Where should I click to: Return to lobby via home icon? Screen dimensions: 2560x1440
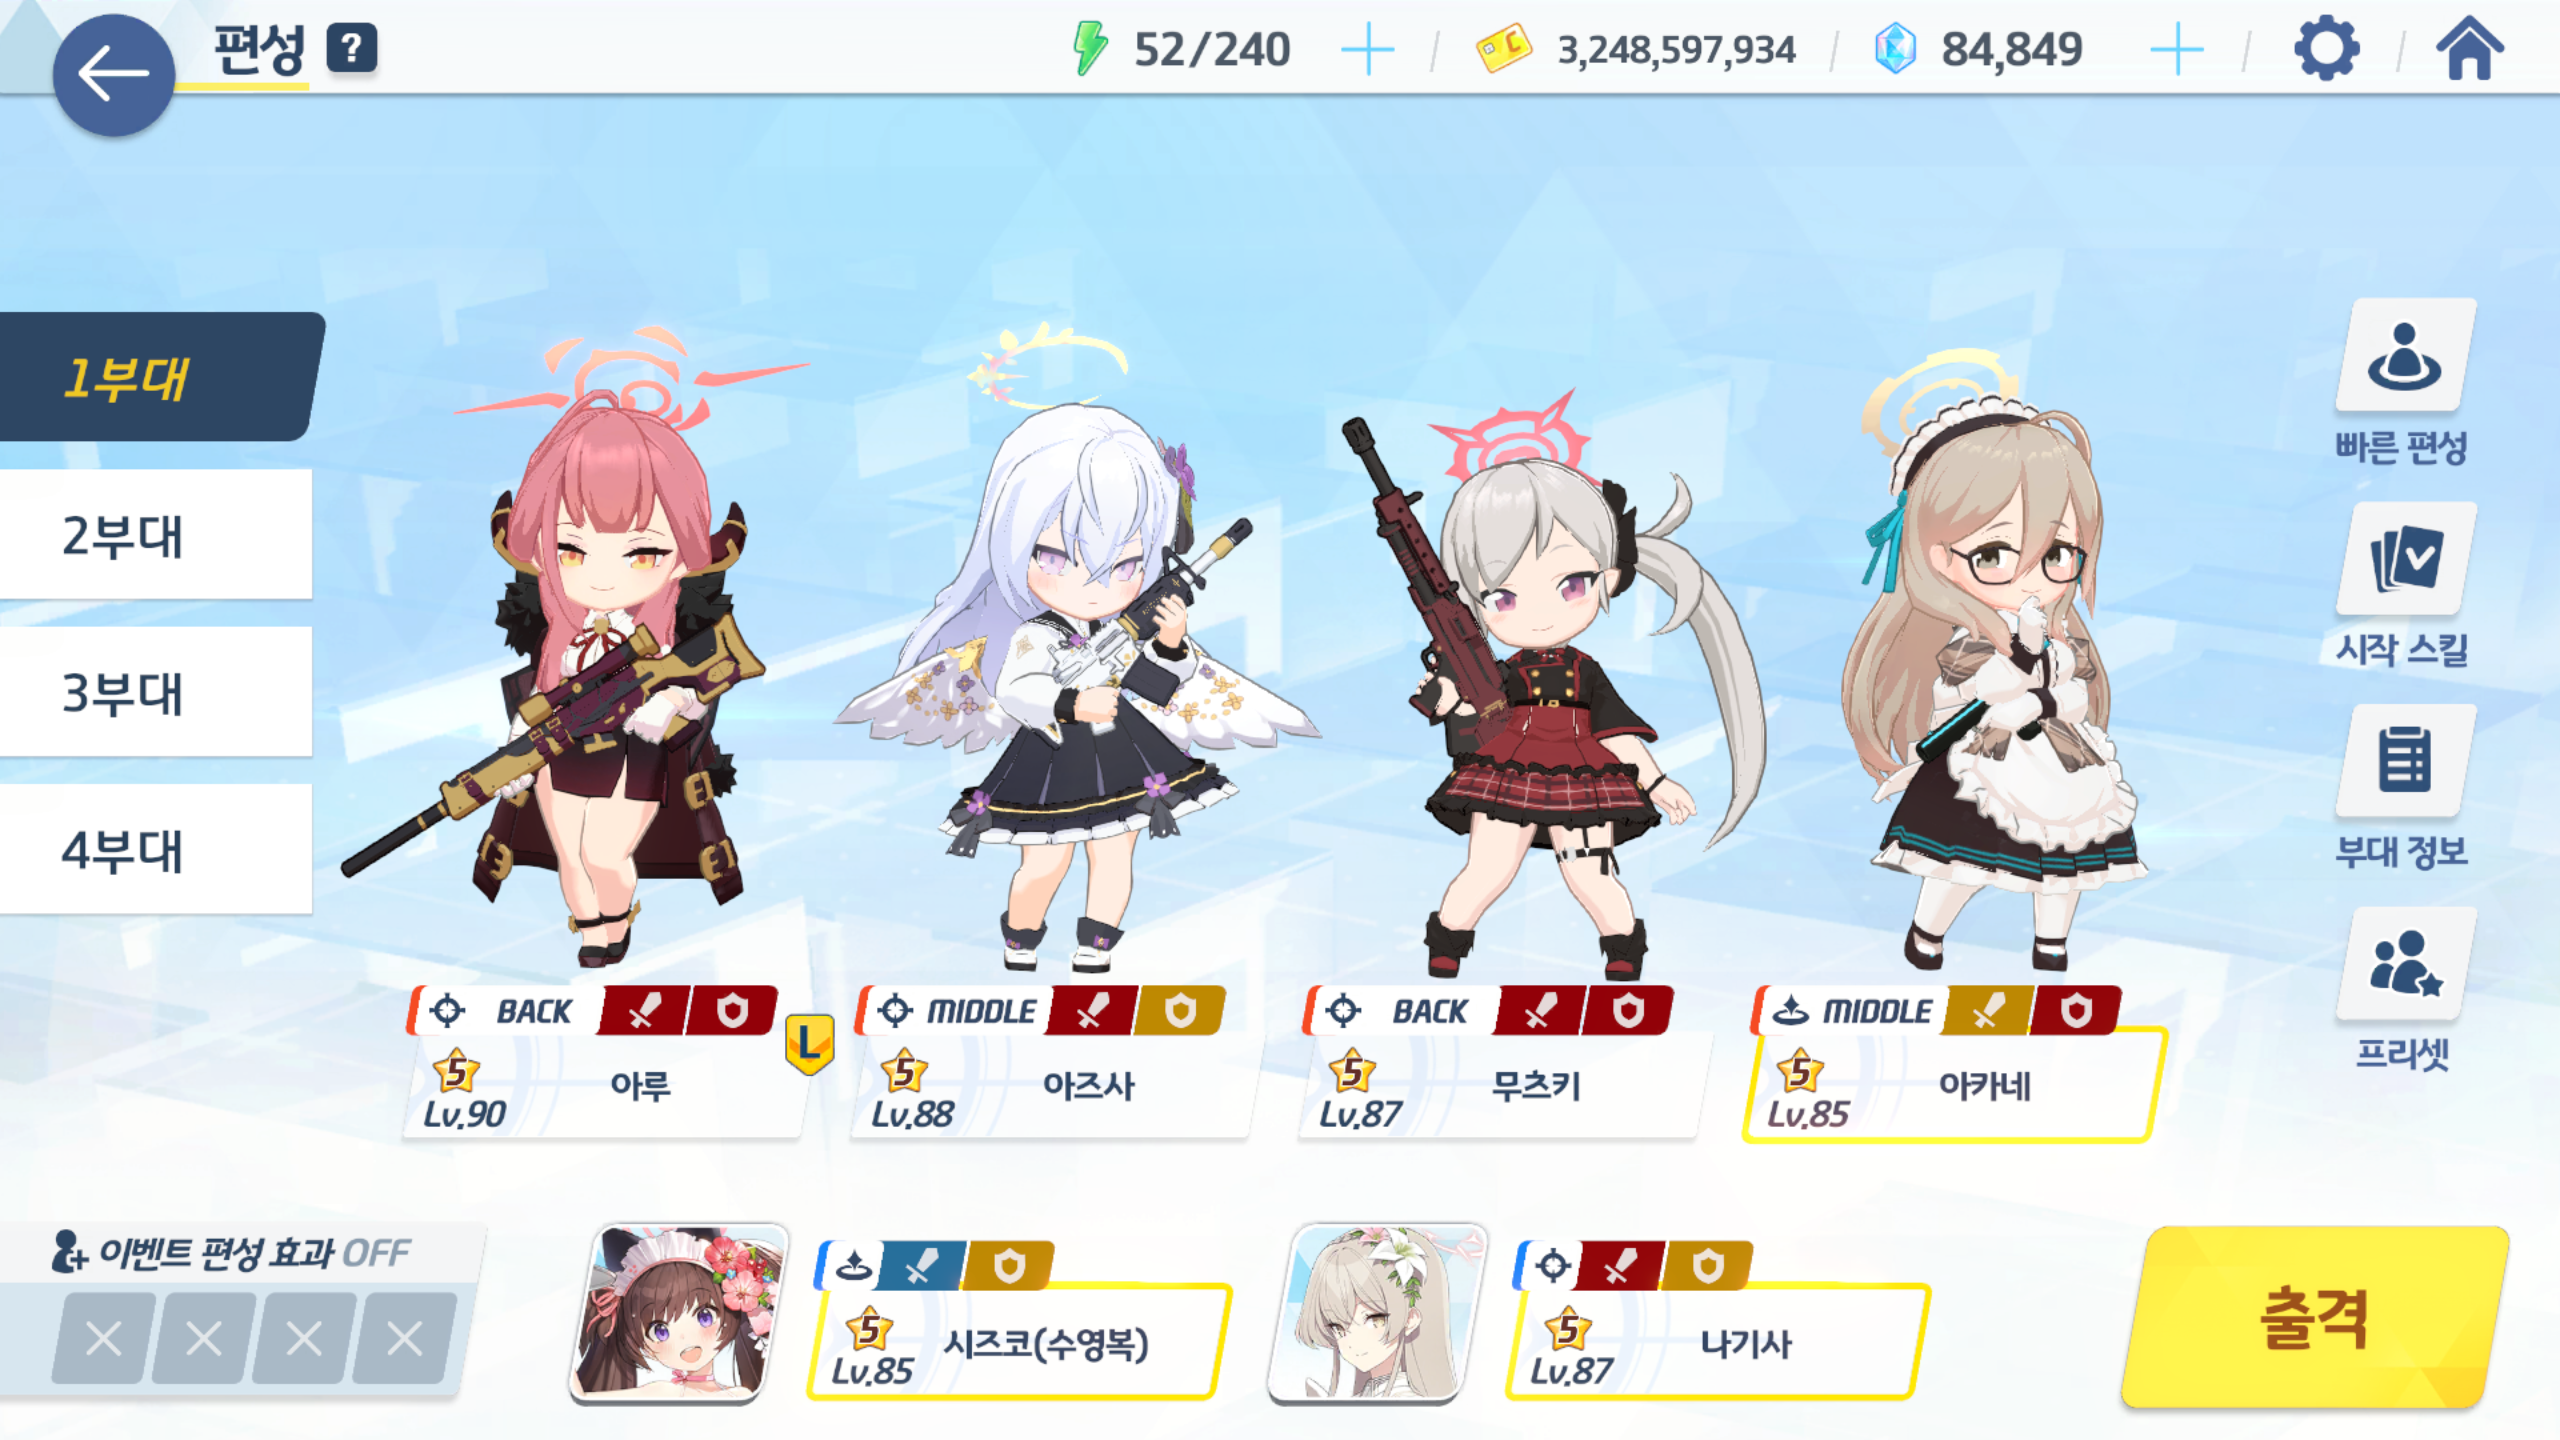pos(2469,48)
